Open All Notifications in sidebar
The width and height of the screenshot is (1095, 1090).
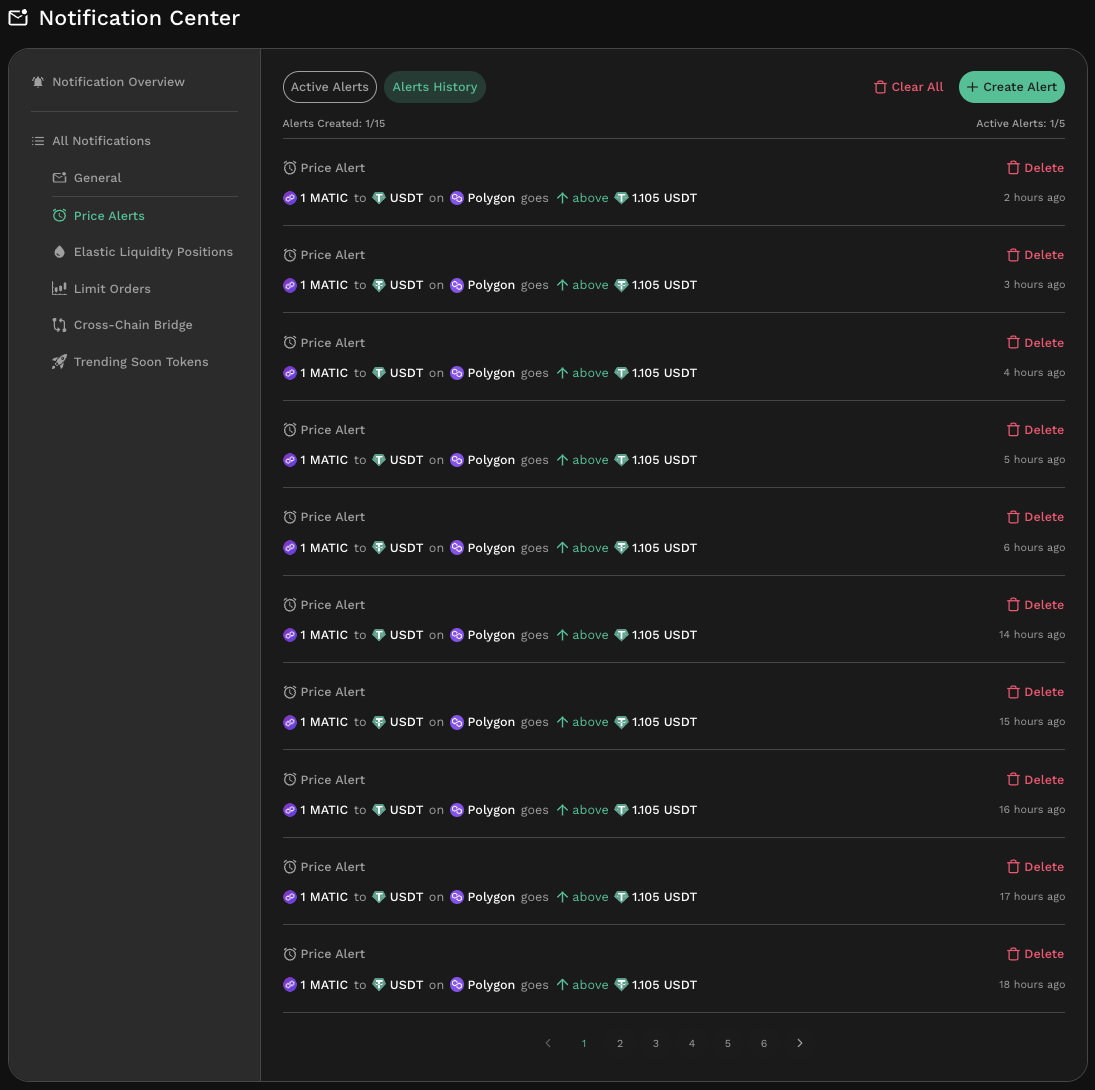click(101, 141)
